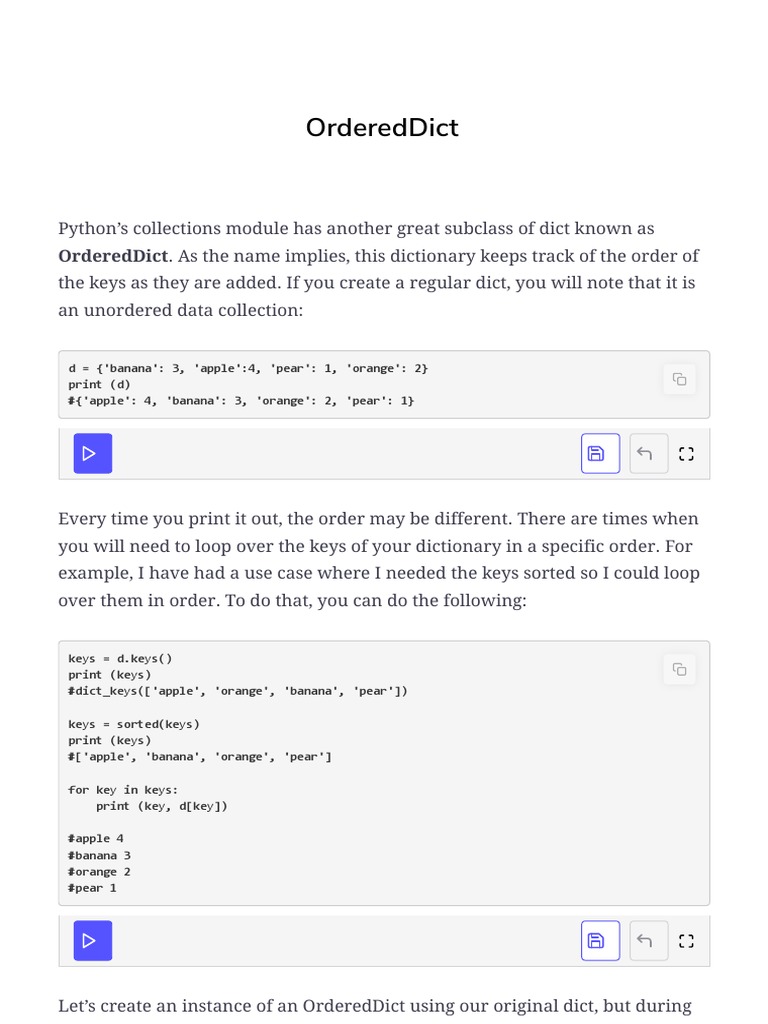Viewport: 768px width, 1024px height.
Task: Click the "for key in keys:" line
Action: coord(122,789)
